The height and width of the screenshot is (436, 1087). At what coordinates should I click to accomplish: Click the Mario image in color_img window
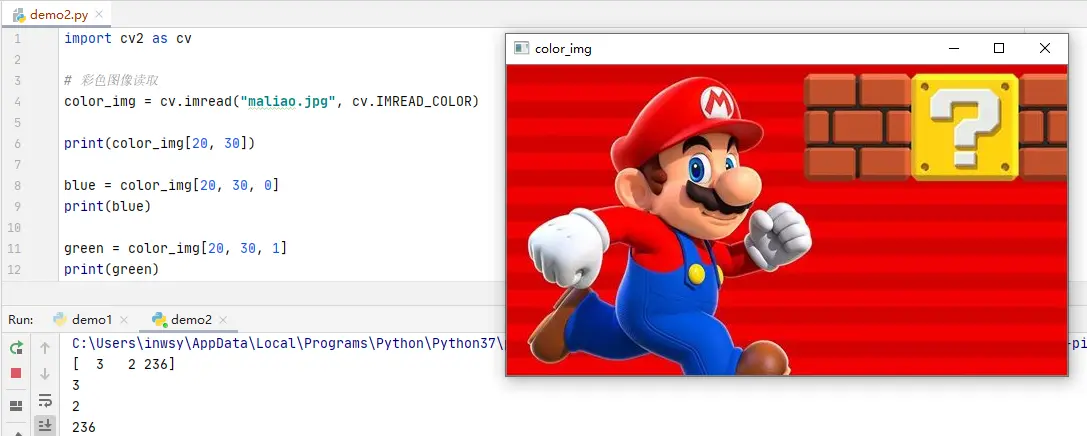[x=787, y=220]
